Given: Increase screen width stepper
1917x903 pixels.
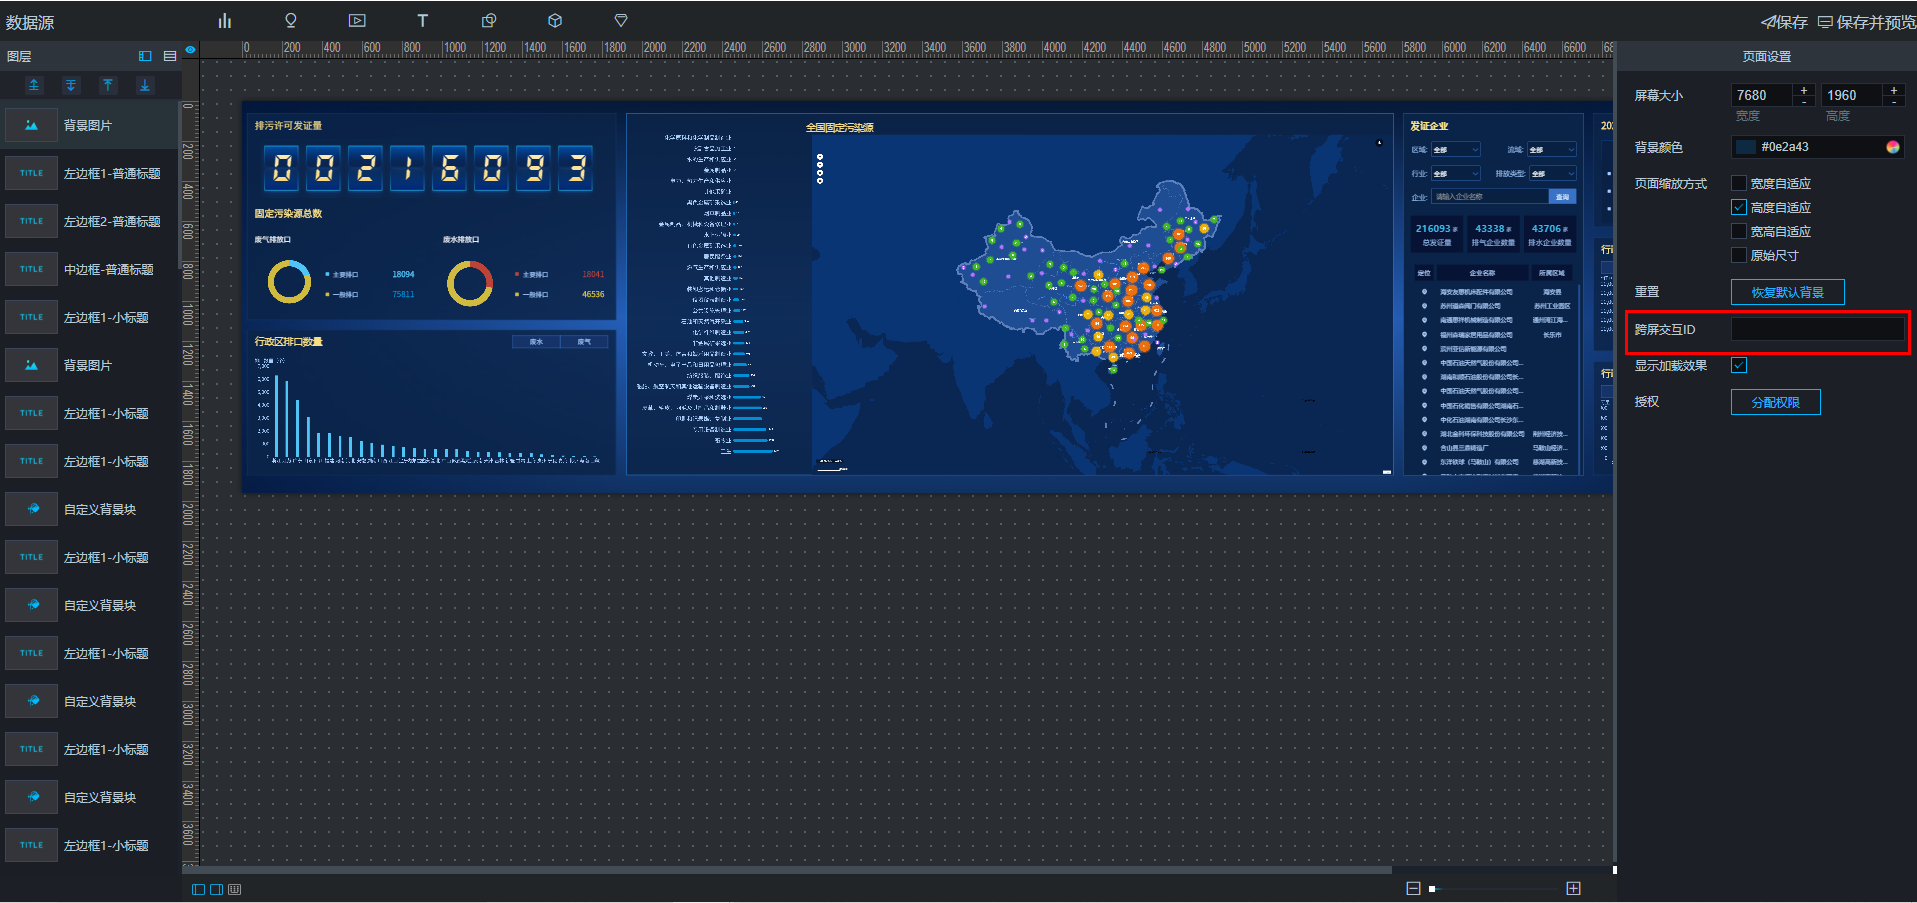Looking at the screenshot, I should [1804, 90].
